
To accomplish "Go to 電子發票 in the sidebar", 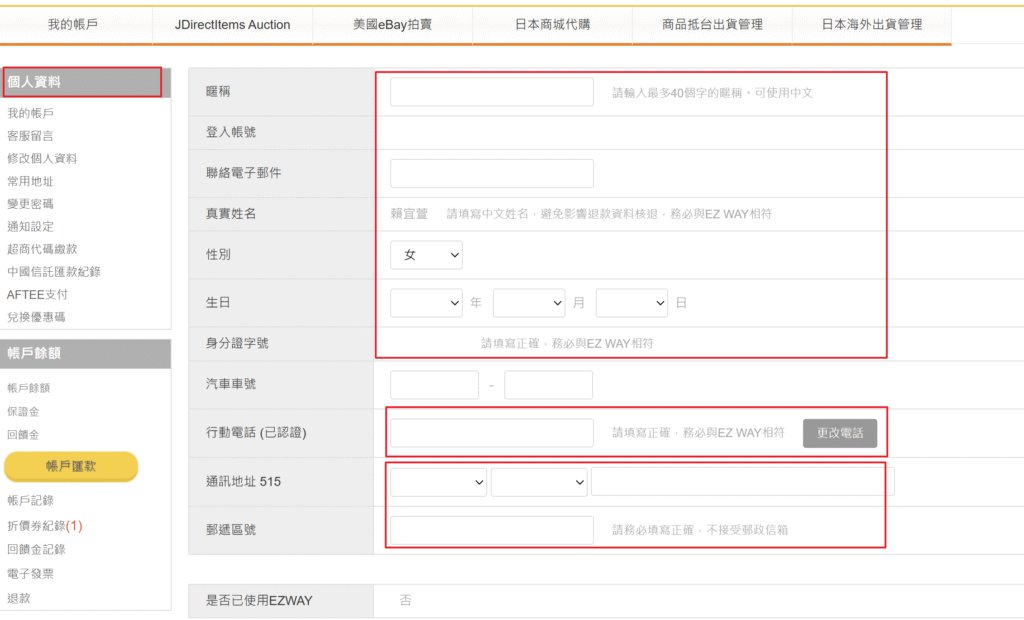I will click(x=30, y=574).
